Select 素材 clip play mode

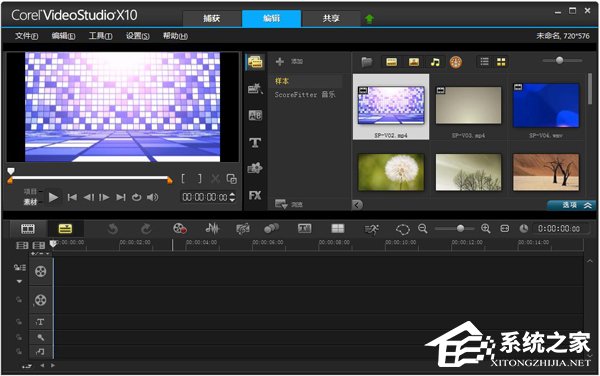coord(30,202)
